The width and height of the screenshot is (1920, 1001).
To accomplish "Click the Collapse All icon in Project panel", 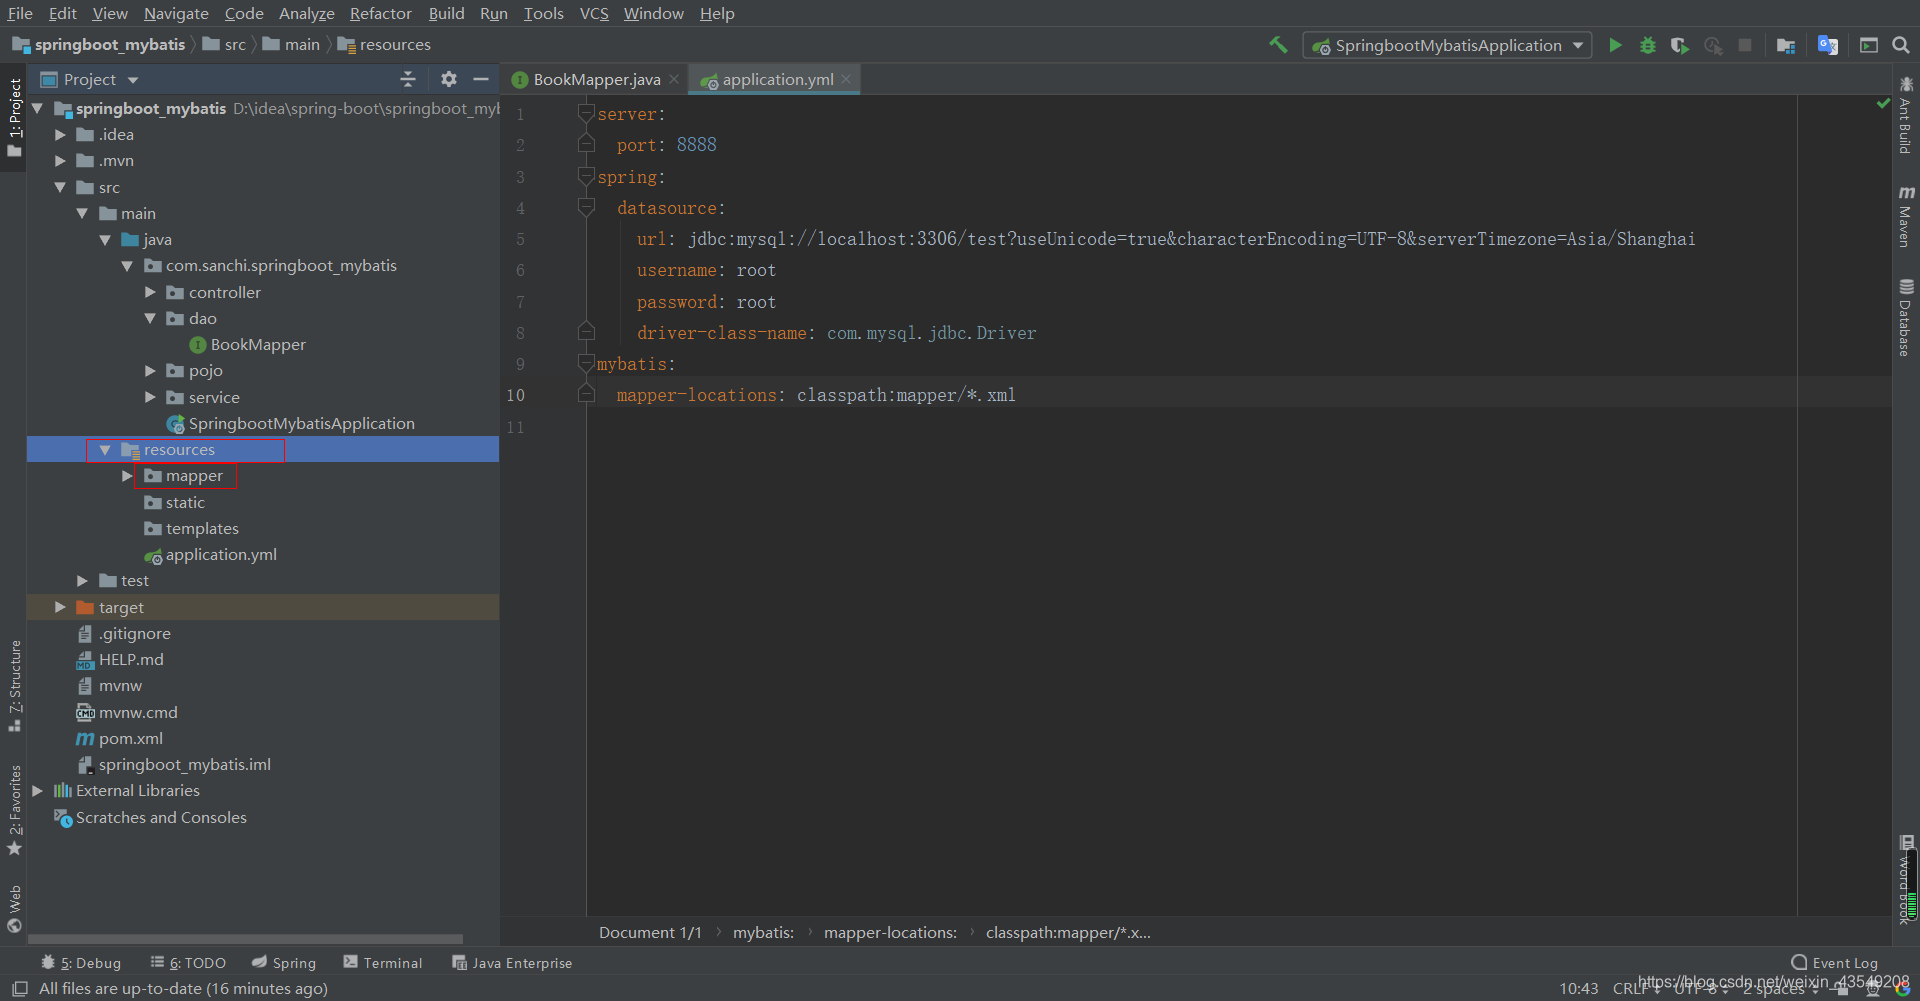I will (408, 79).
